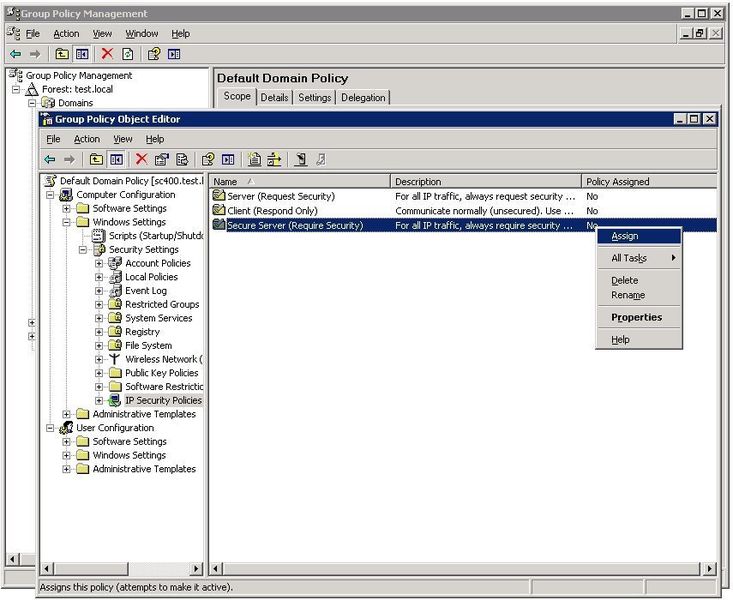Image resolution: width=733 pixels, height=600 pixels.
Task: Select Scripts (Startup/Shutdown) tree item
Action: (156, 236)
